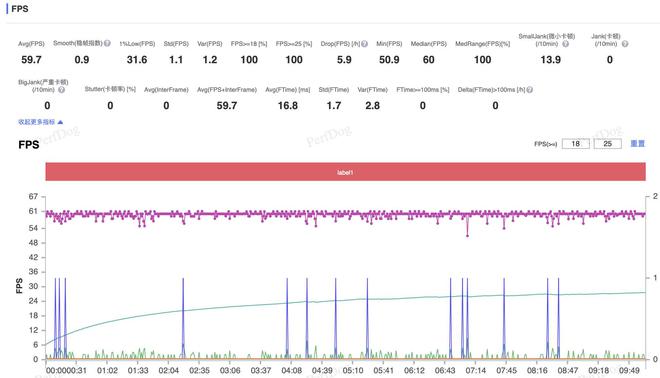Click the 09:49 time axis label
The image size is (660, 378).
pos(629,370)
